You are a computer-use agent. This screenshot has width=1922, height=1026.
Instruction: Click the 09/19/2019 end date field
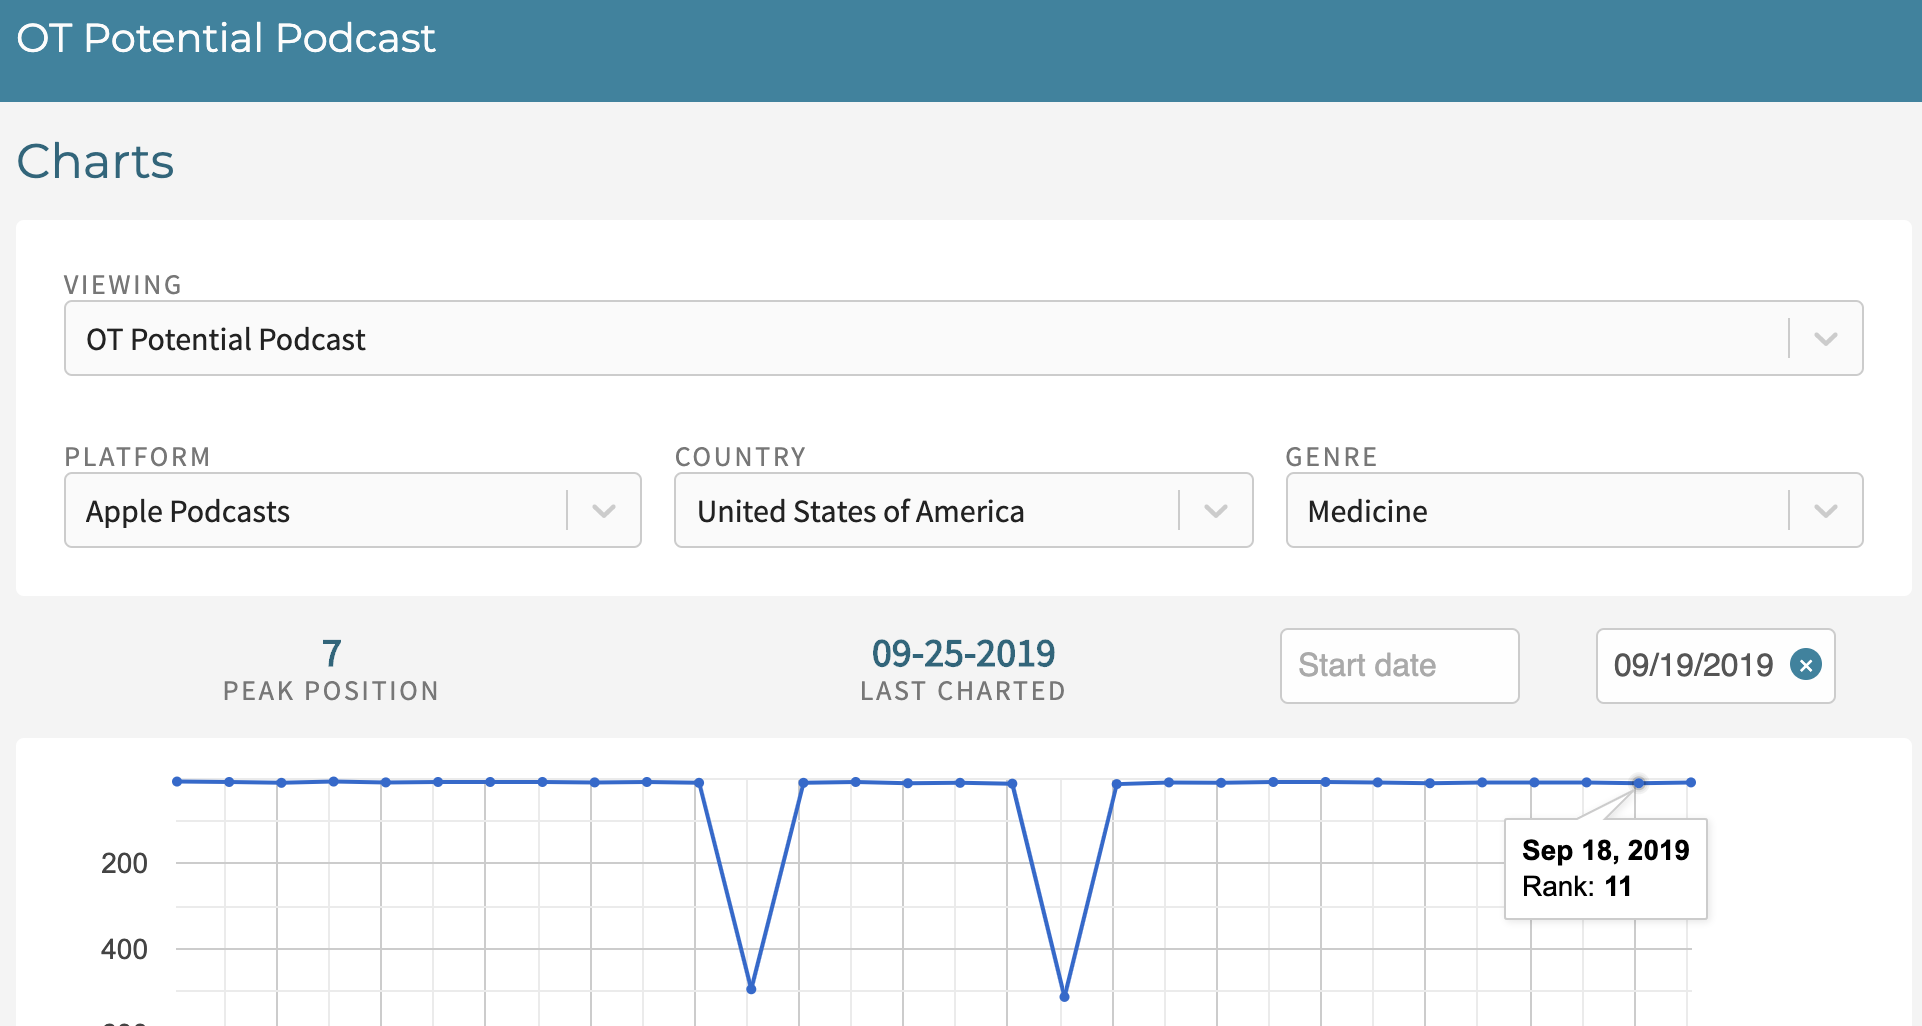1716,666
